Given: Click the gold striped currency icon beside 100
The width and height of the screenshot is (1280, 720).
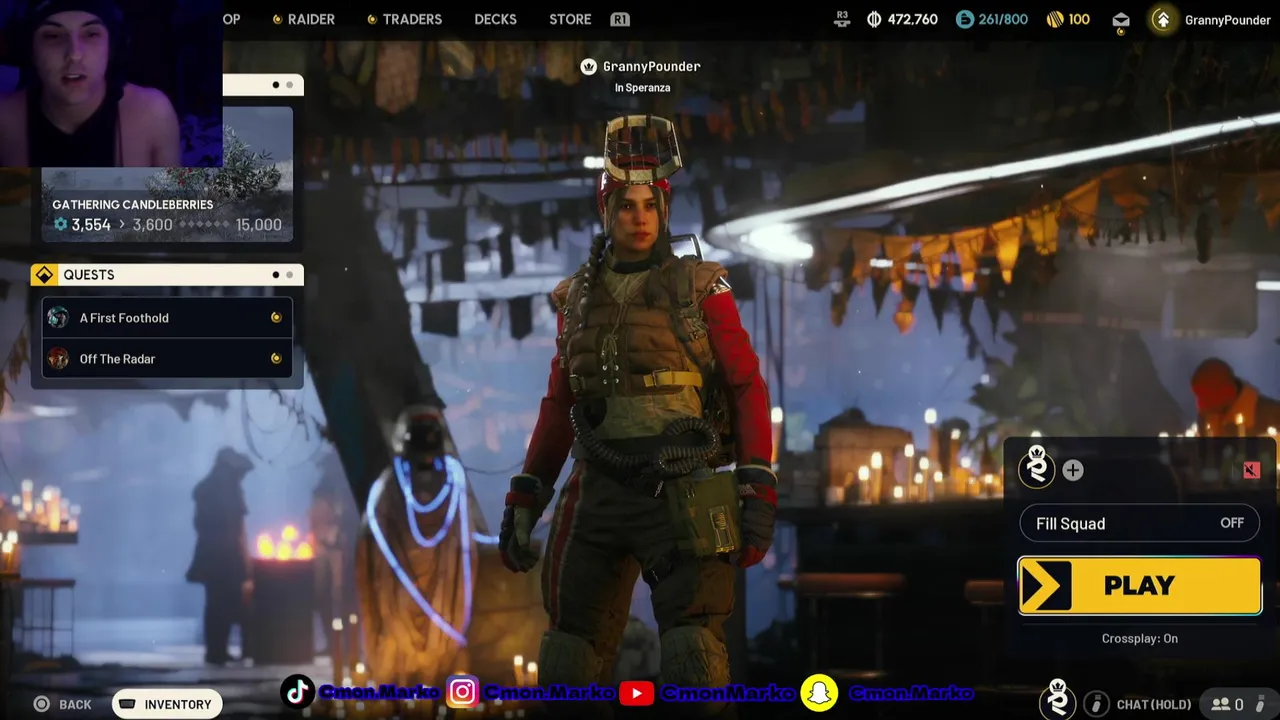Looking at the screenshot, I should (1055, 19).
